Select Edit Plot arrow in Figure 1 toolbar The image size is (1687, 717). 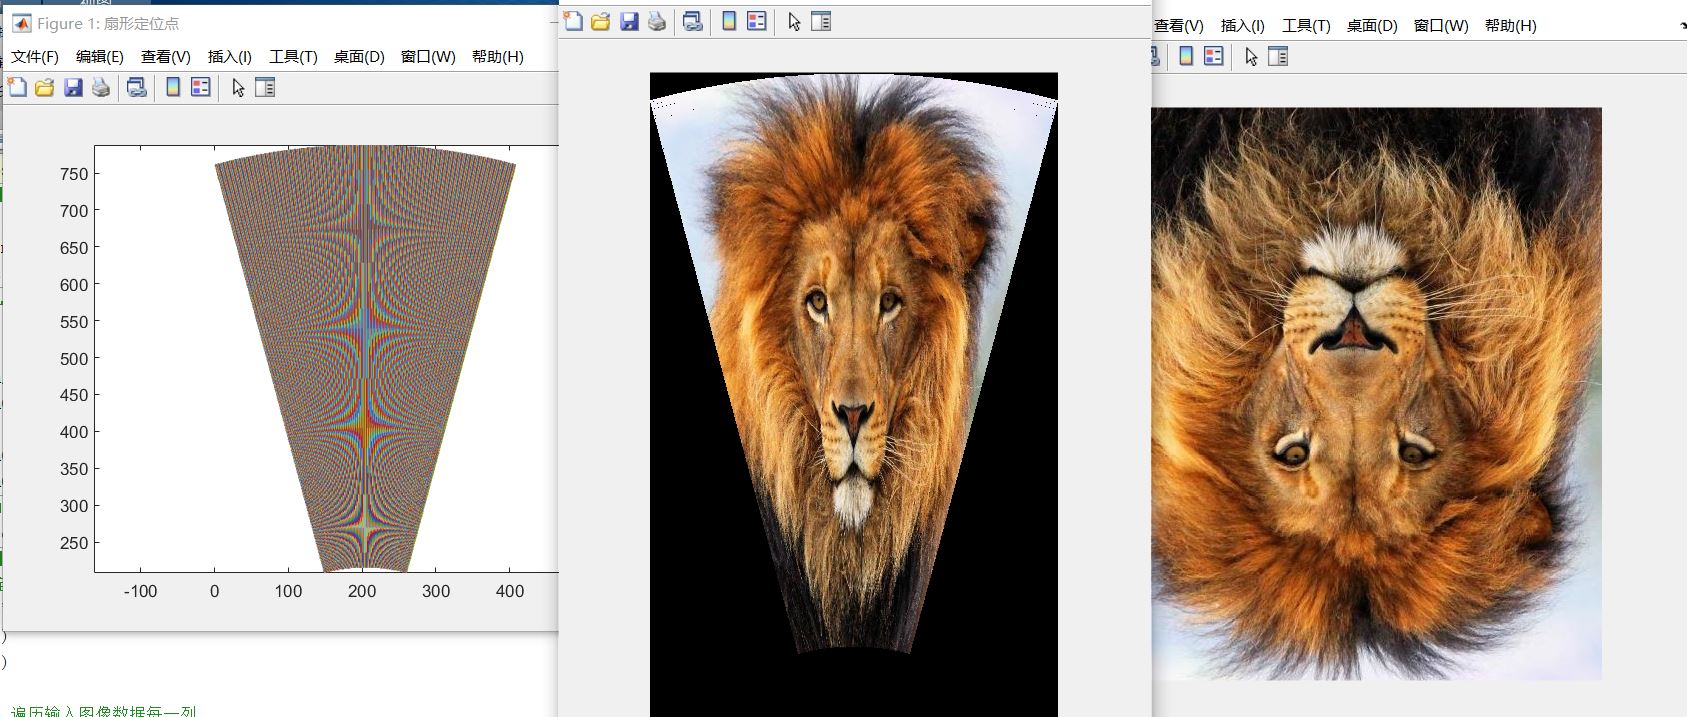[238, 88]
